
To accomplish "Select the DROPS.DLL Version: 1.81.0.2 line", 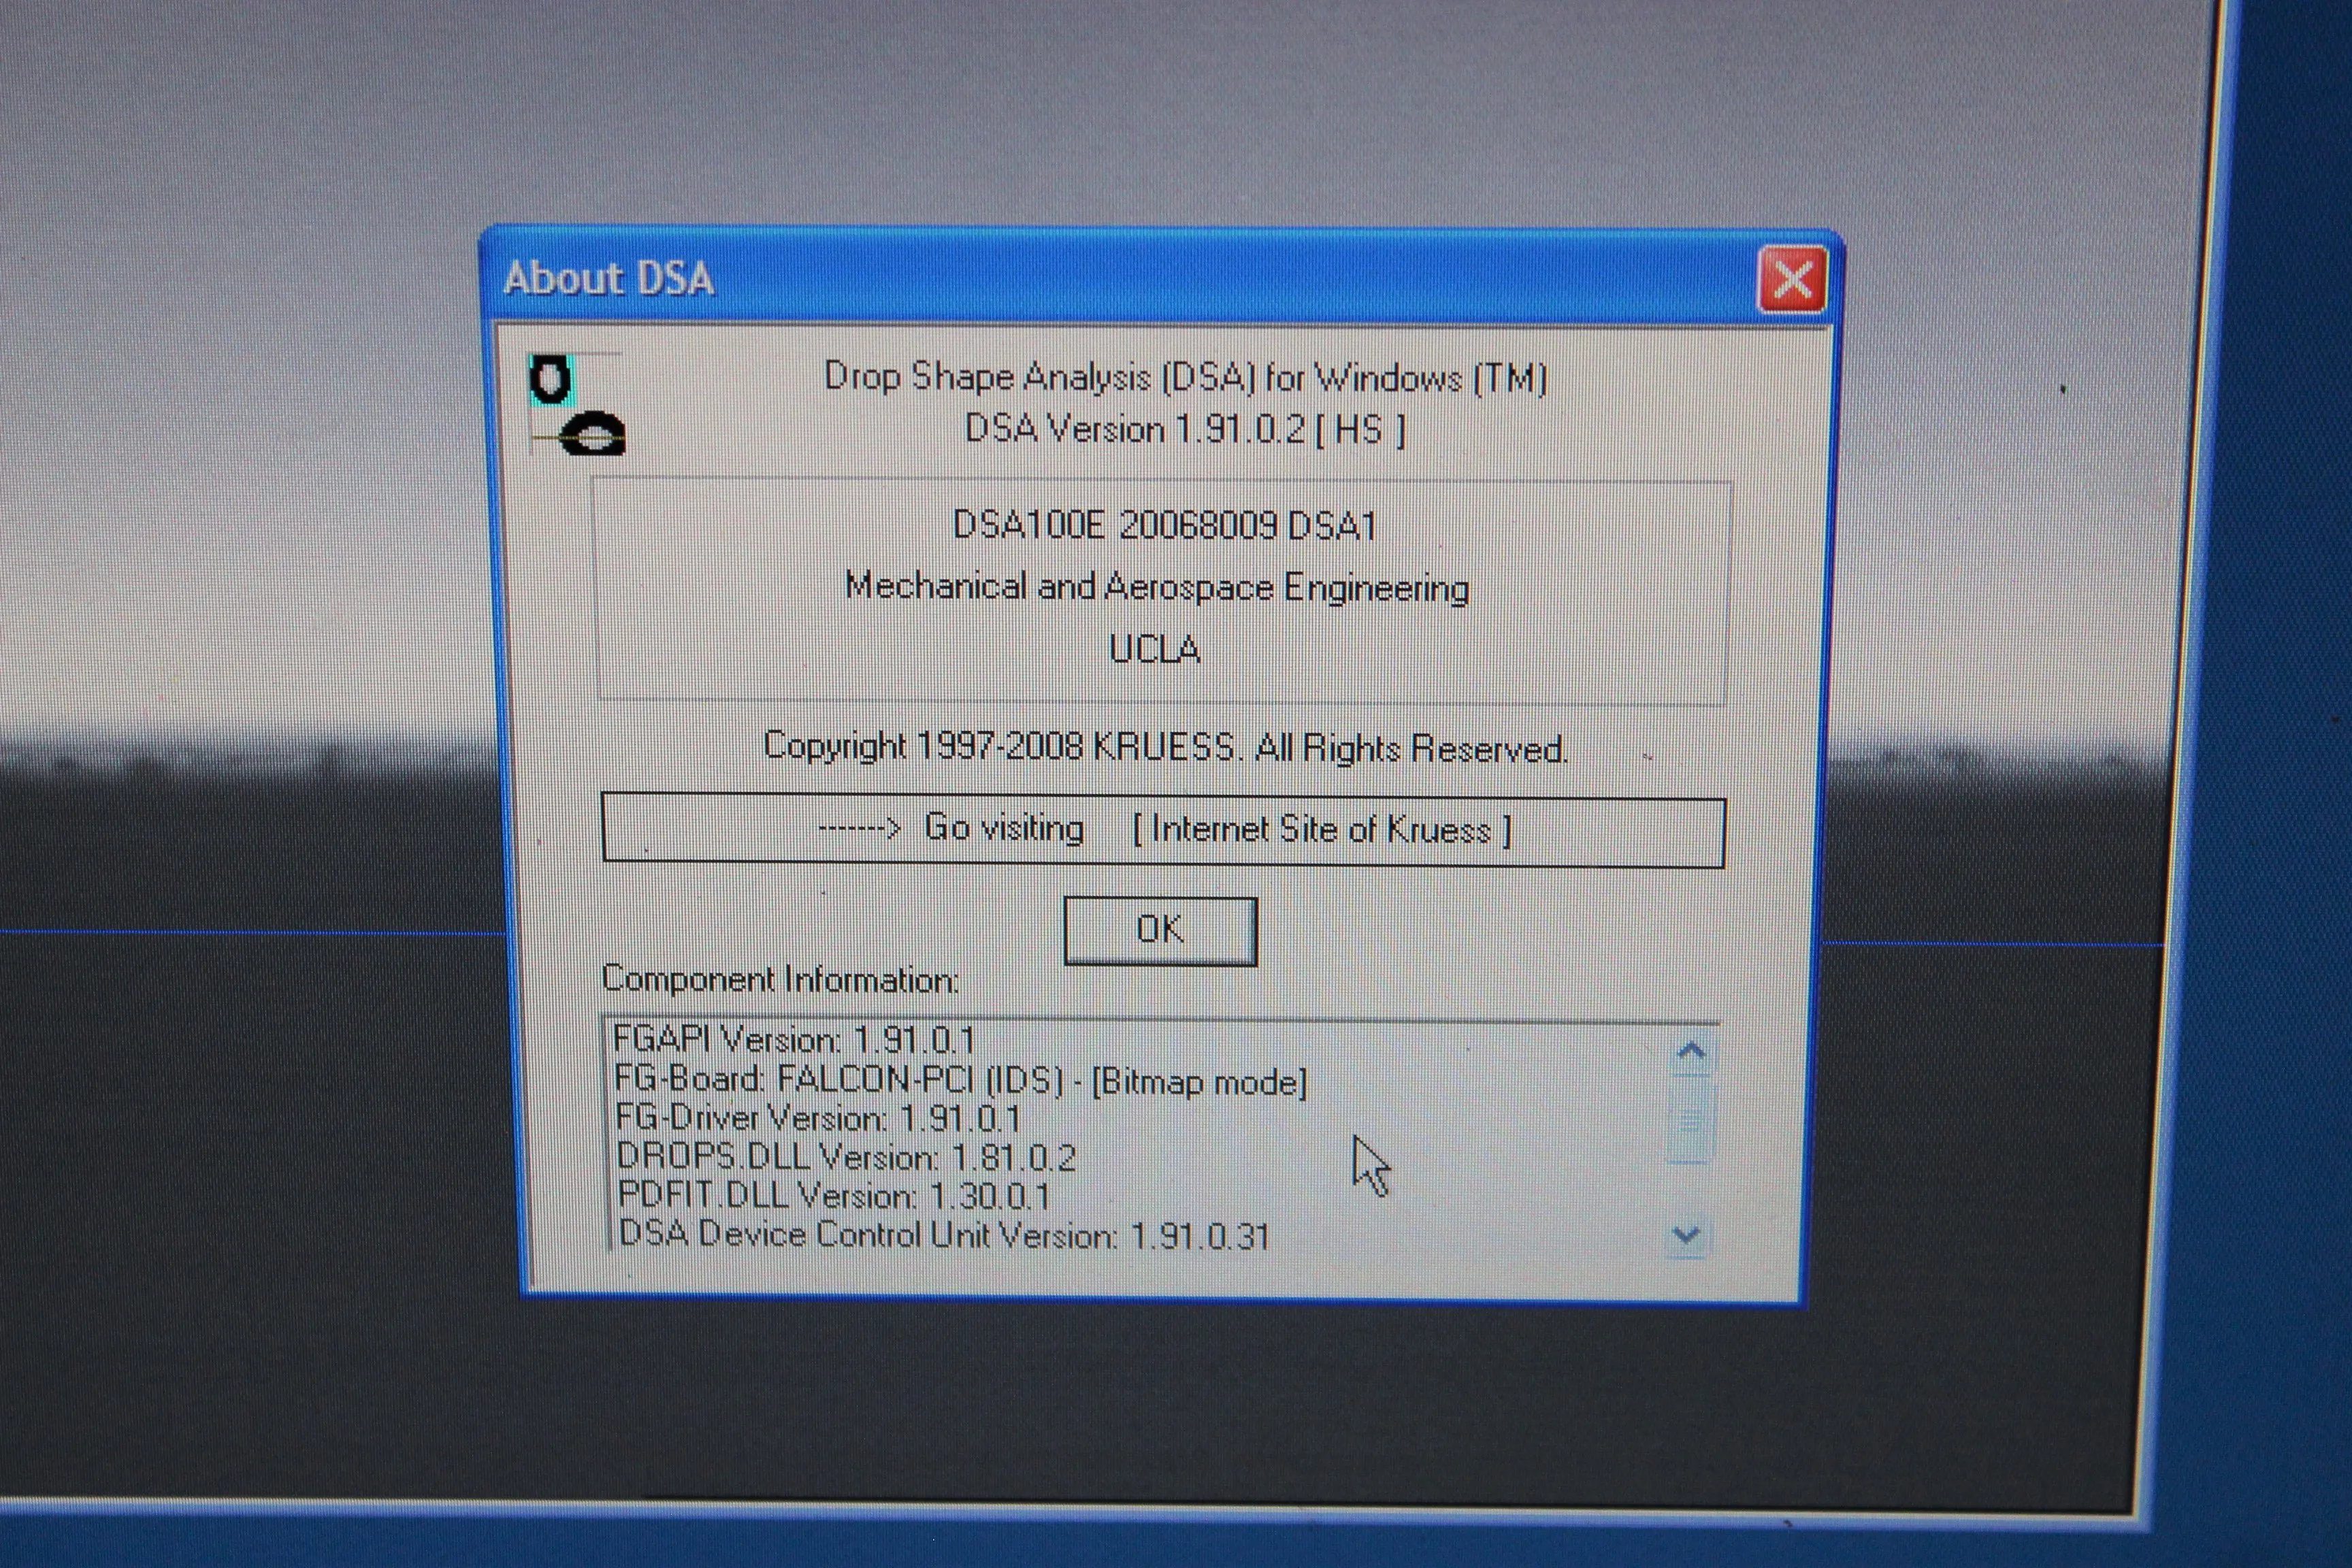I will (x=846, y=1157).
